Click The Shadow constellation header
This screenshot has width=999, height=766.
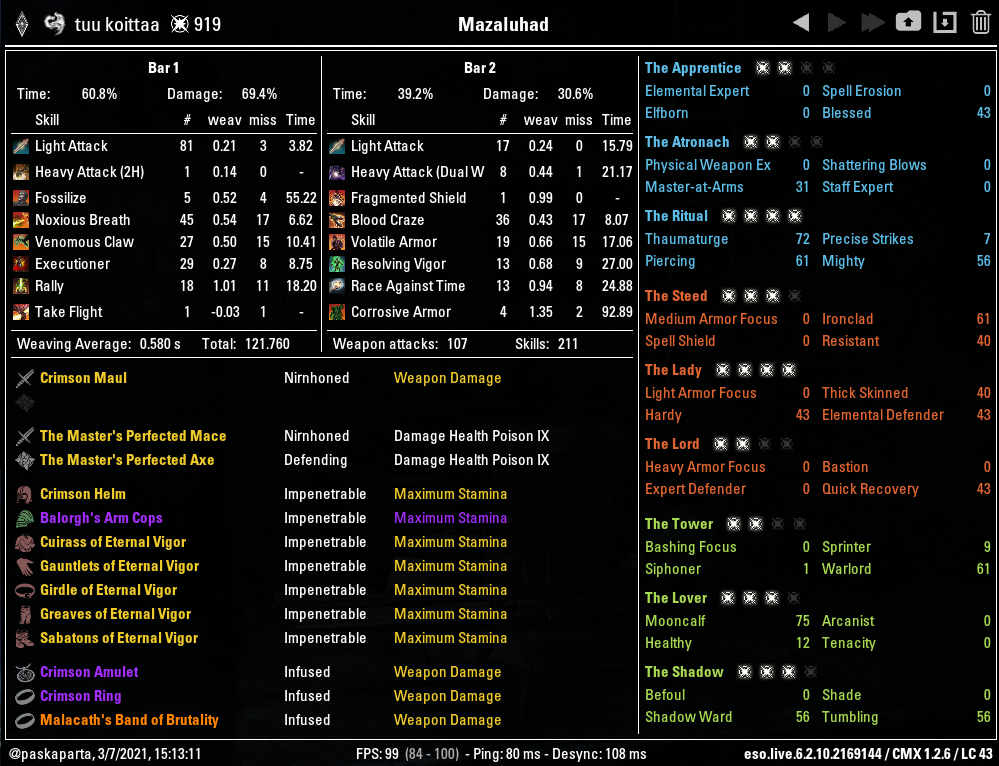684,672
